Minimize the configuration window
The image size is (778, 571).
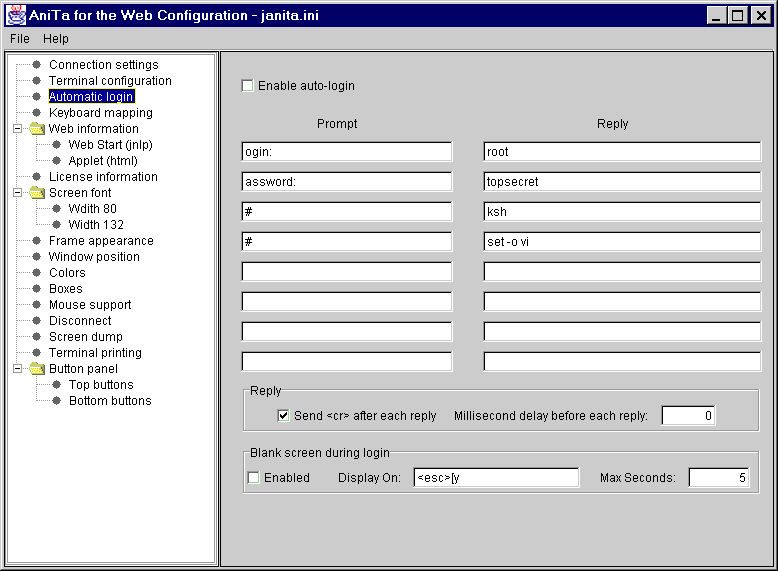coord(716,16)
